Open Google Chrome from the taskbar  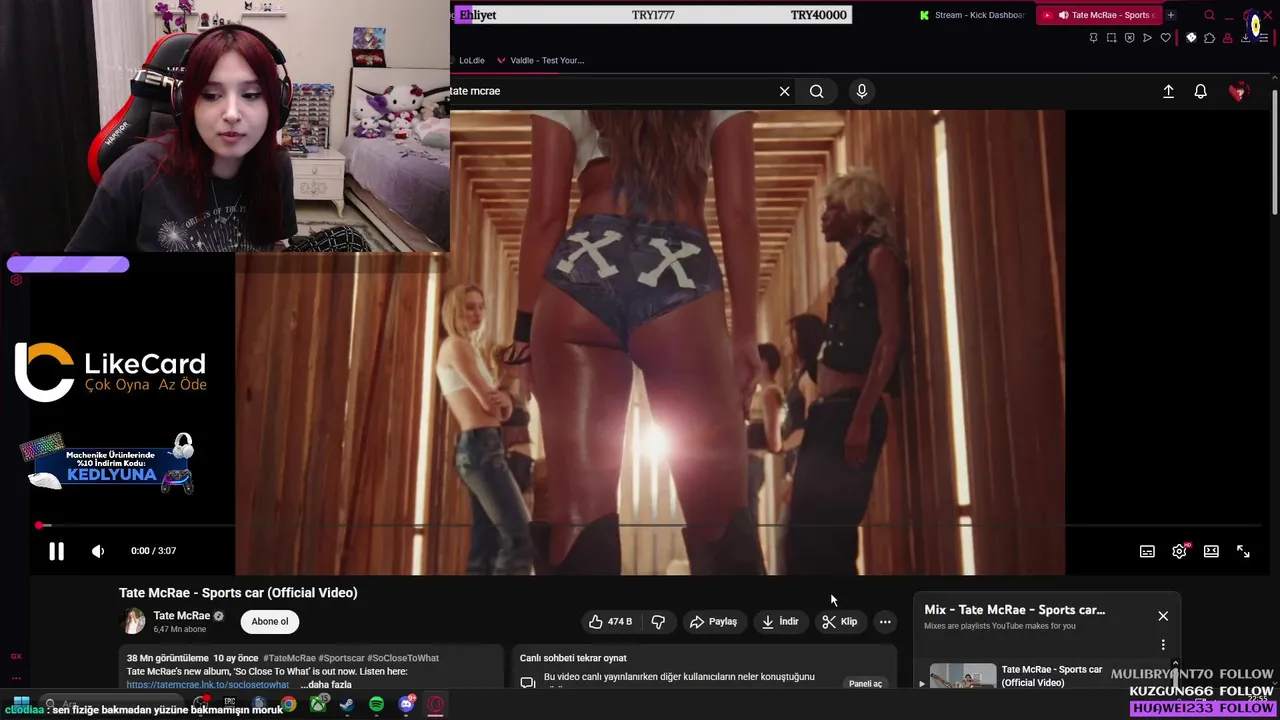pos(288,704)
